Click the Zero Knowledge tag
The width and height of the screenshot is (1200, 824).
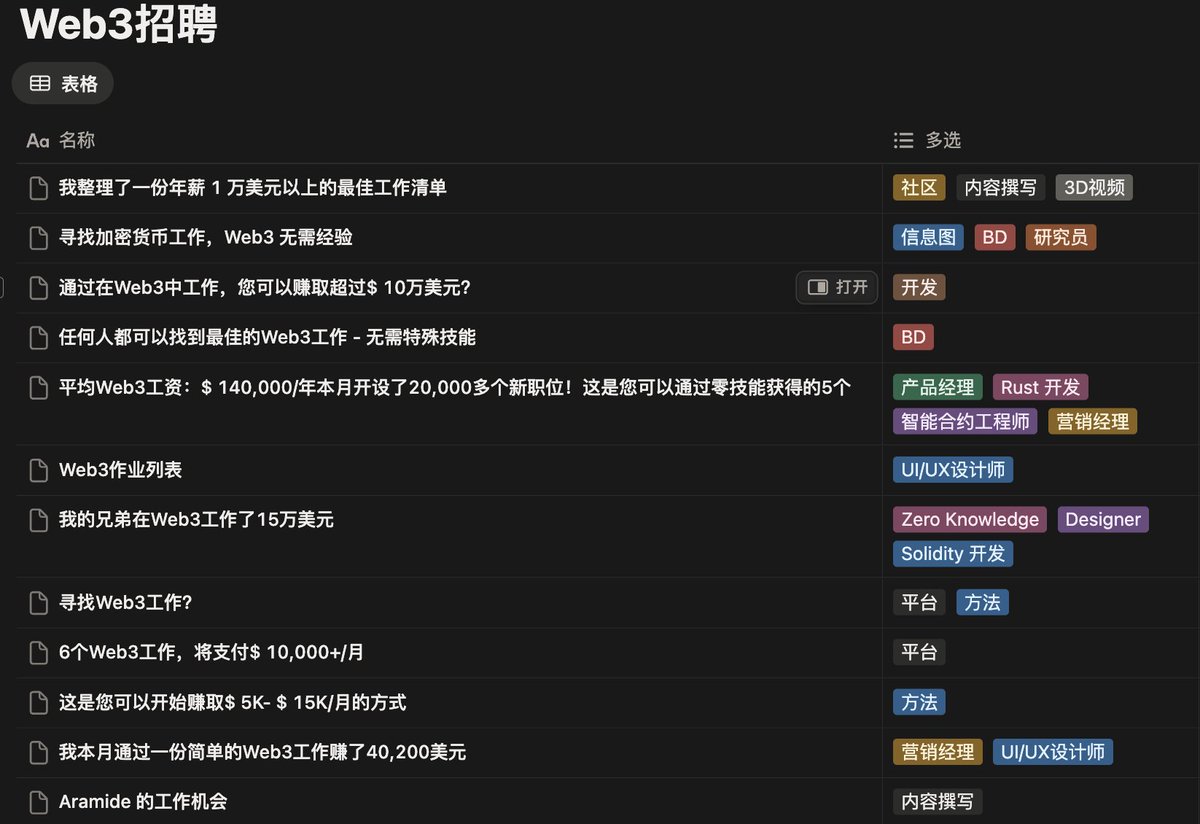tap(969, 519)
